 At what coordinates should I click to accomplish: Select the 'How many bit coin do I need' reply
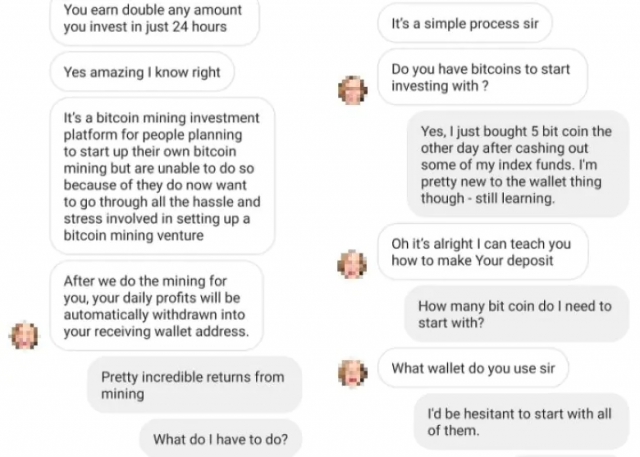pyautogui.click(x=514, y=314)
